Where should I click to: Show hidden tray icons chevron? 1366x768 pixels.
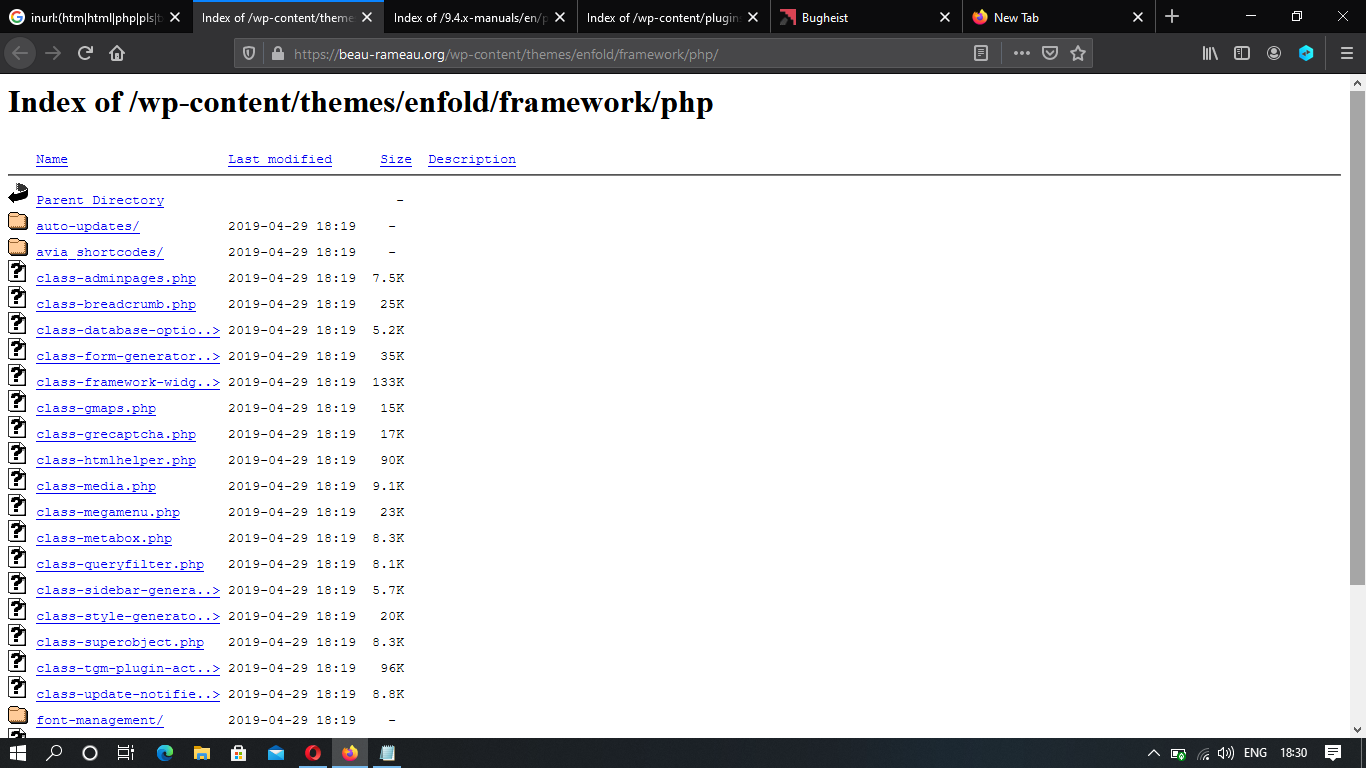1153,753
